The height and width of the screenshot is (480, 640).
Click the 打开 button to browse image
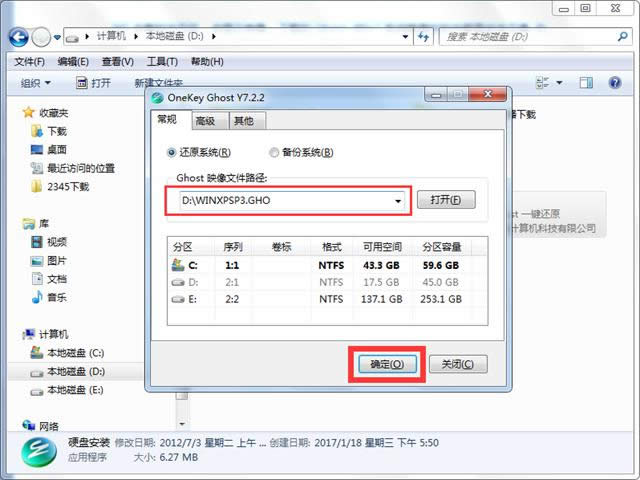click(x=445, y=200)
